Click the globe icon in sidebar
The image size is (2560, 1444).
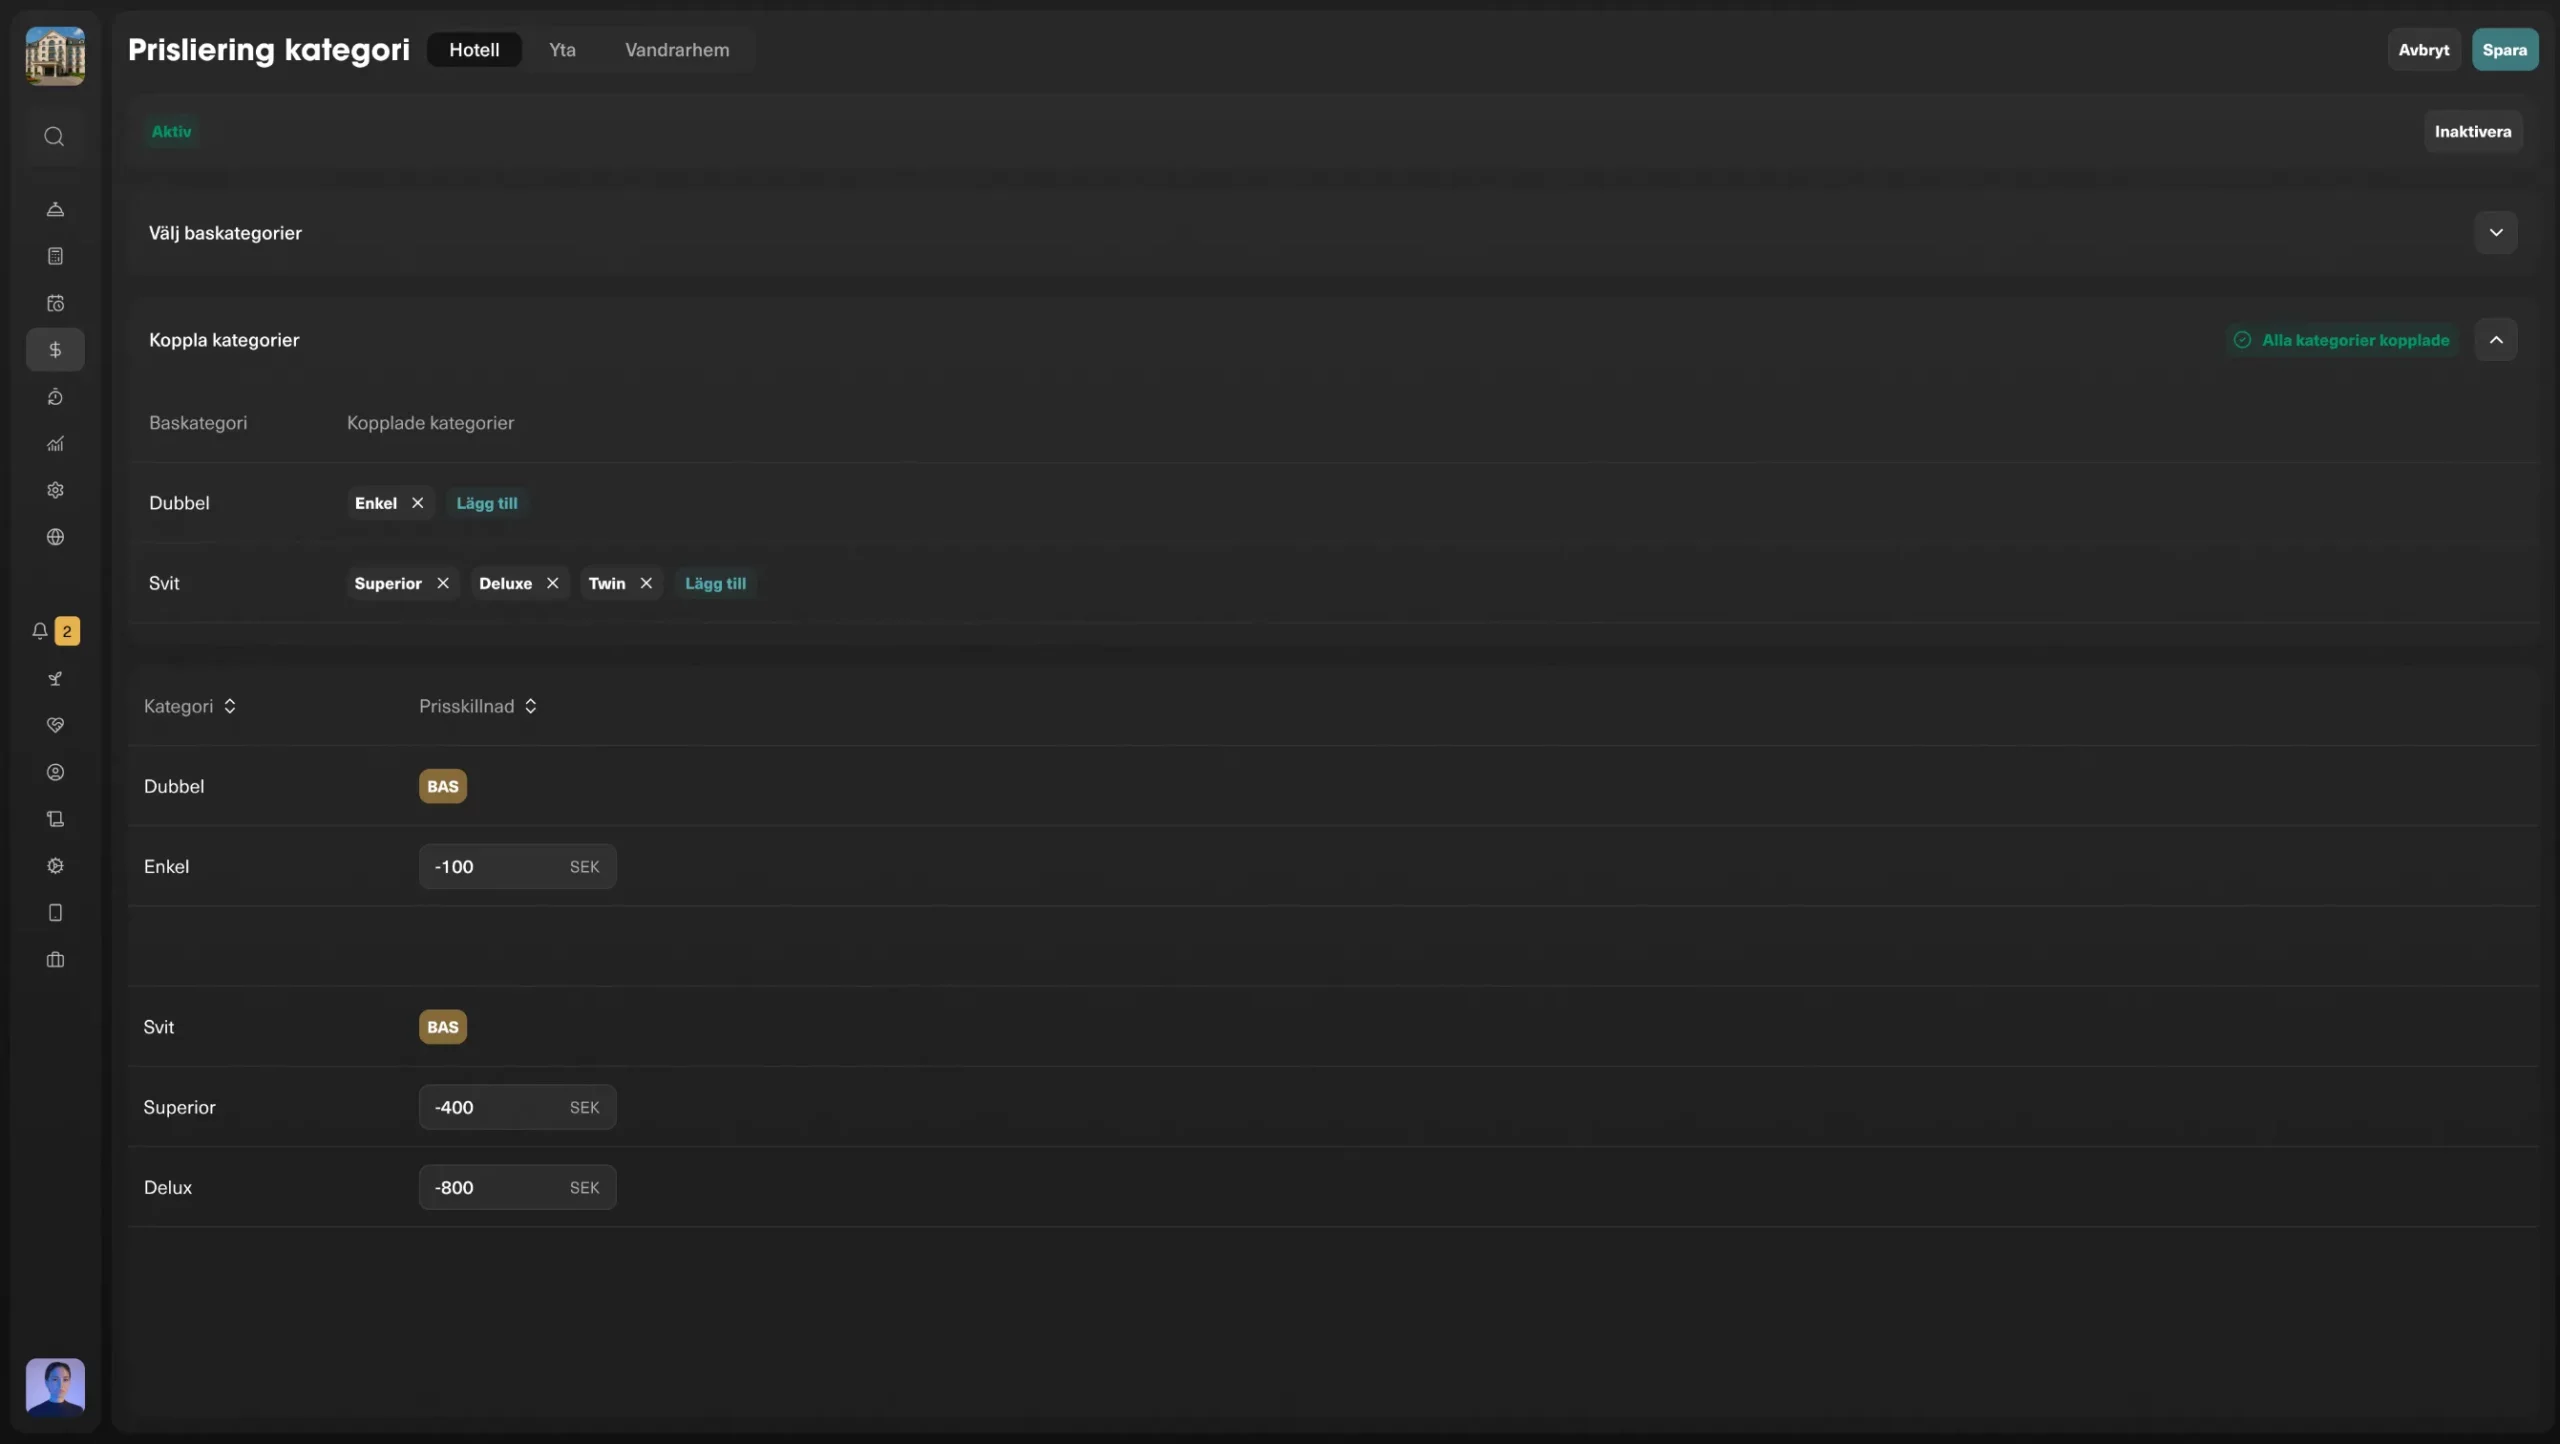click(x=55, y=537)
